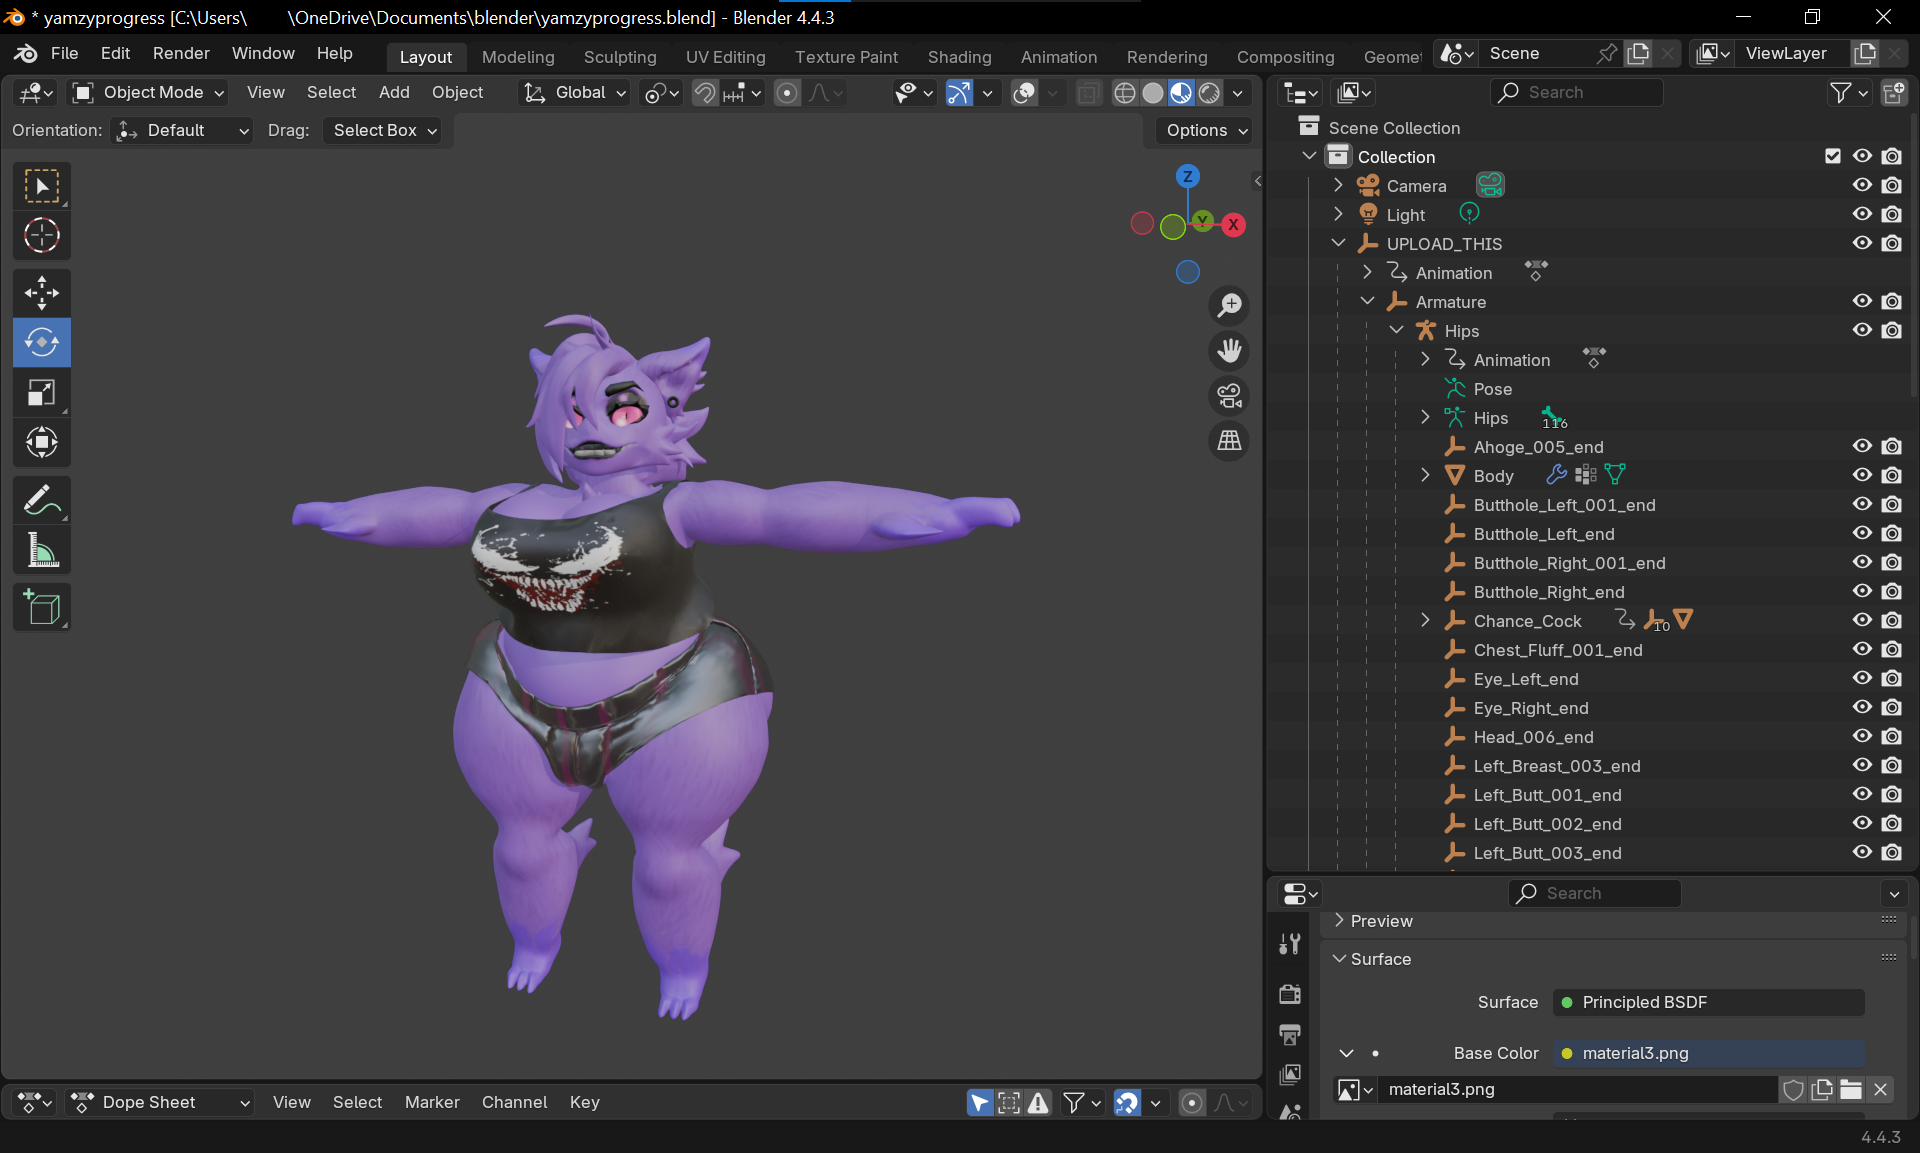Screen dimensions: 1920x1153
Task: Open the Object Mode dropdown
Action: pyautogui.click(x=150, y=92)
